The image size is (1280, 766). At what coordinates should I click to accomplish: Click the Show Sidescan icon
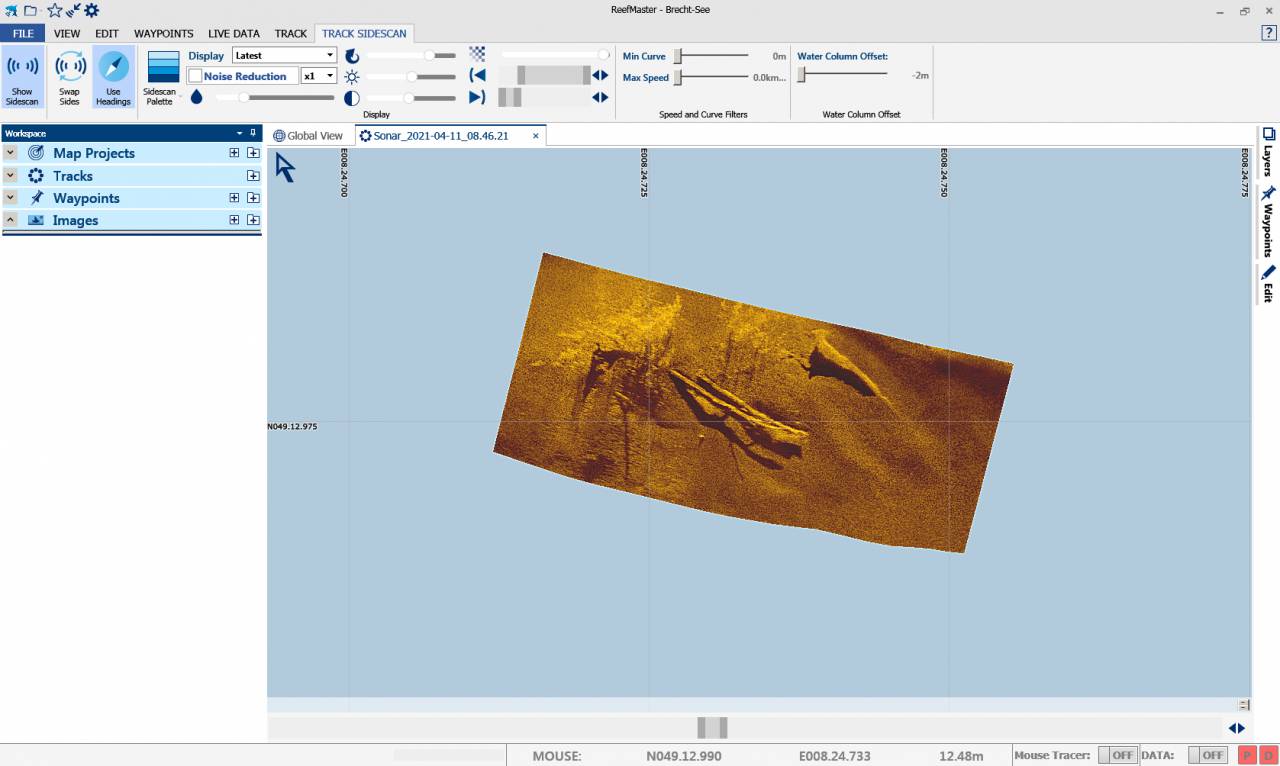pyautogui.click(x=22, y=68)
